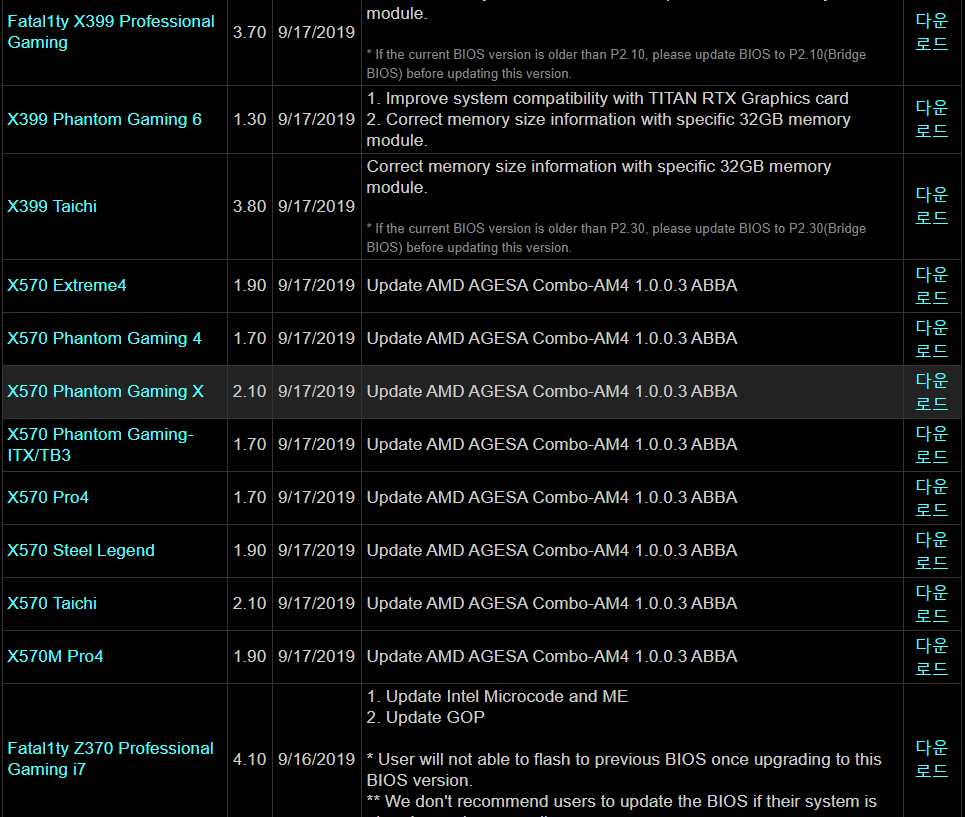This screenshot has width=965, height=817.
Task: Open the X570 Steel Legend link
Action: tap(81, 550)
